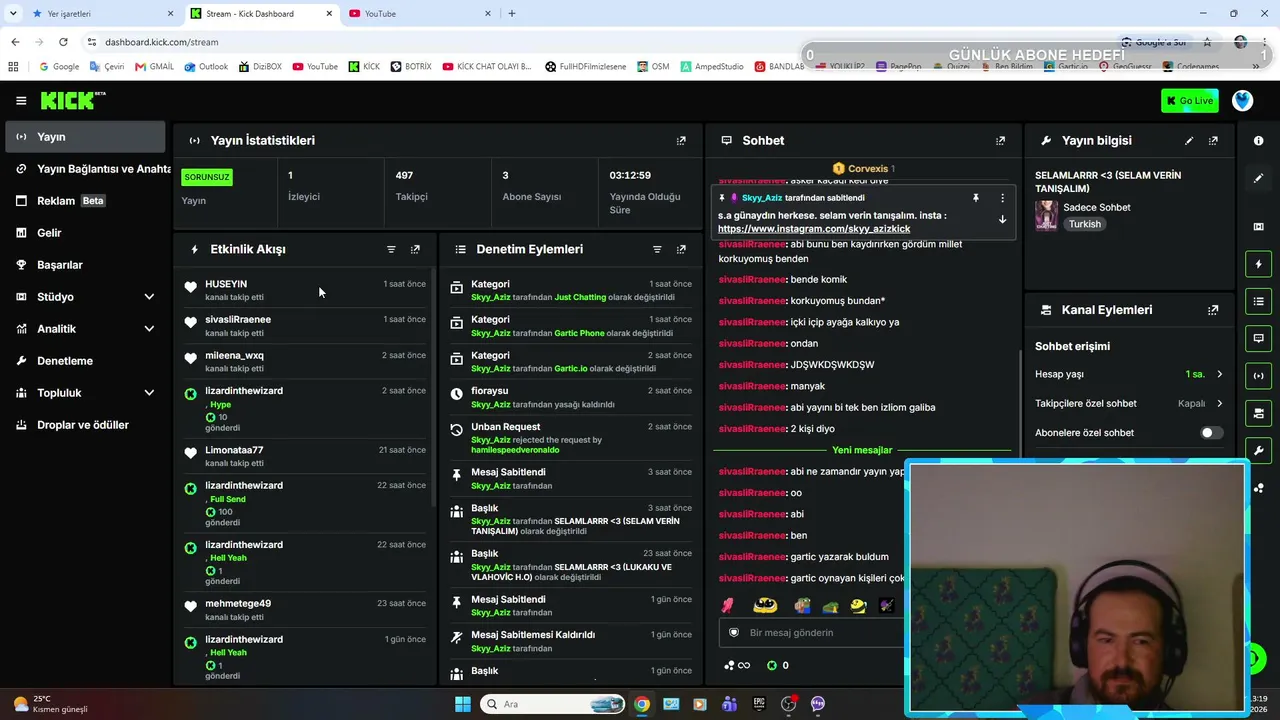This screenshot has width=1280, height=720.
Task: Edit stream info with the pencil icon
Action: (x=1189, y=141)
